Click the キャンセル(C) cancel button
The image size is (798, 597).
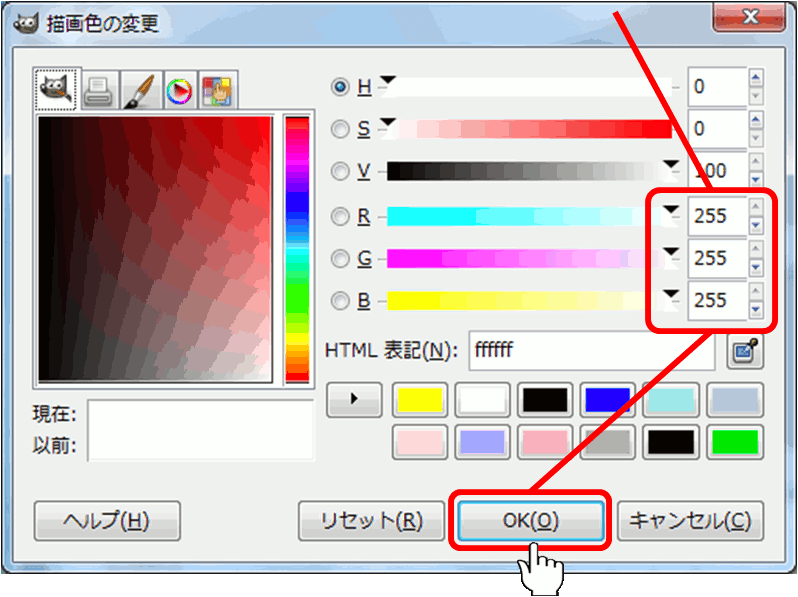[x=690, y=521]
